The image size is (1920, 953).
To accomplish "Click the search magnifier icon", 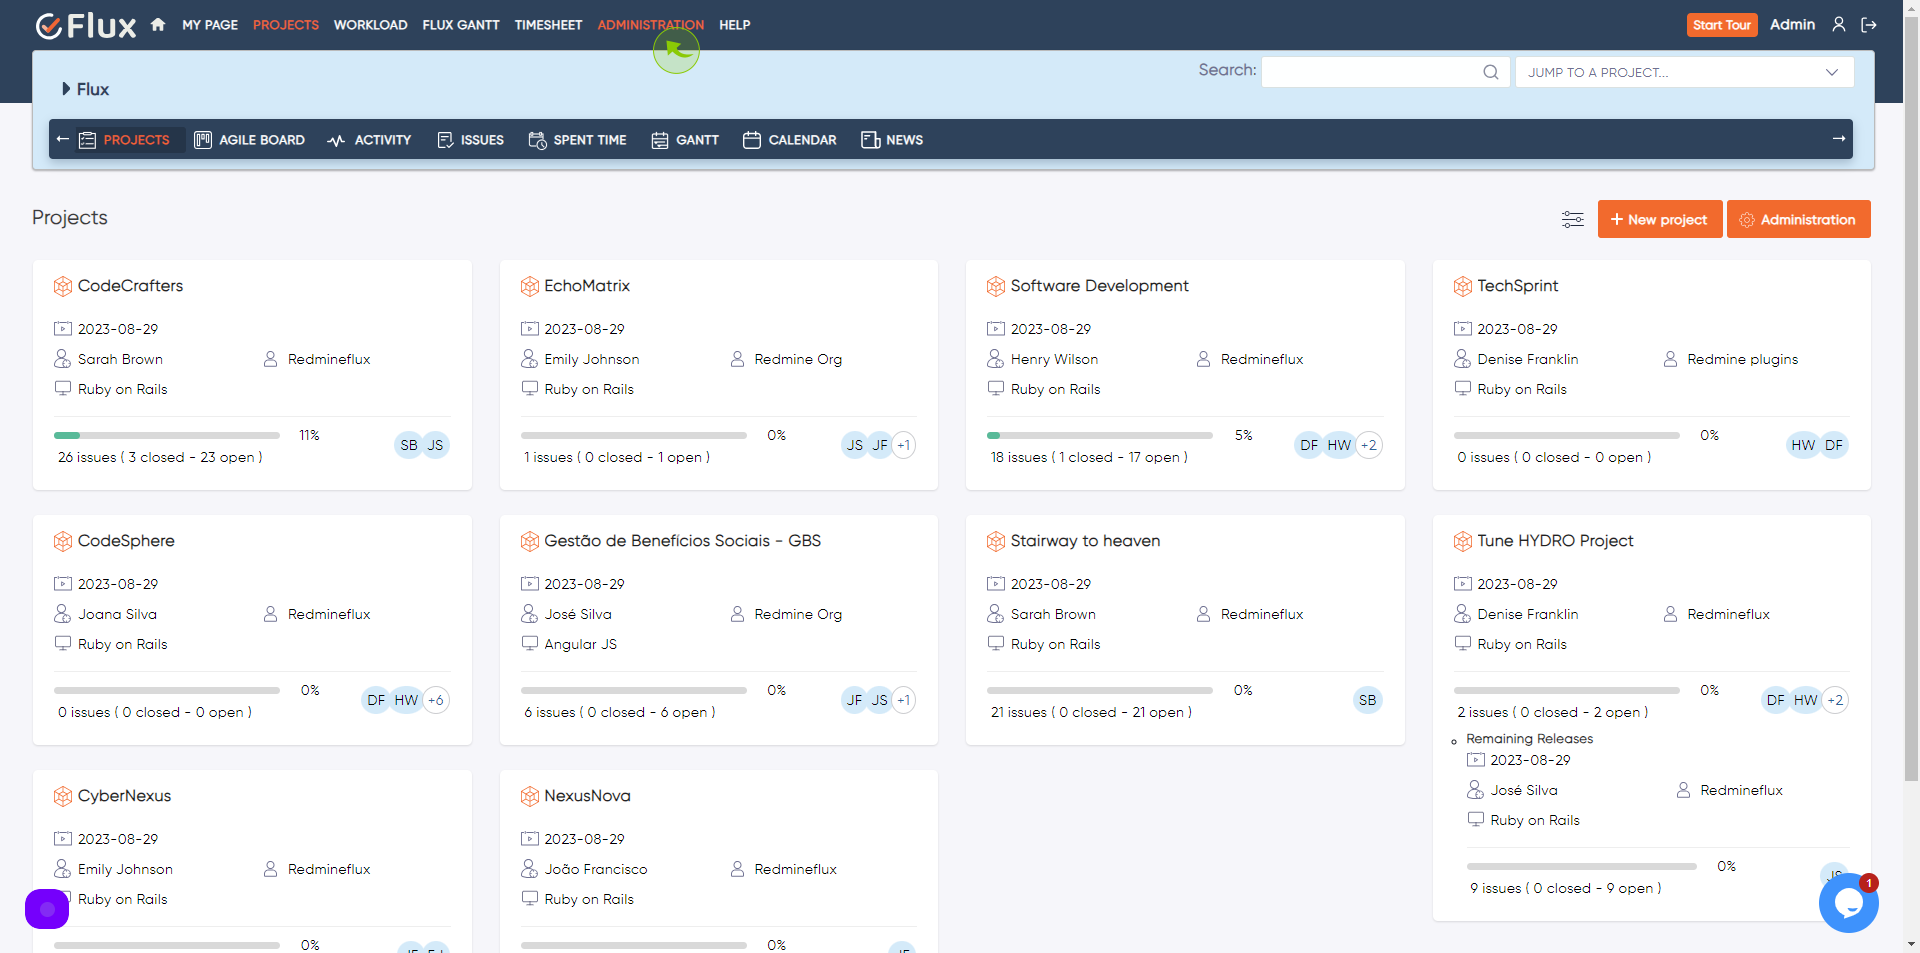I will (x=1490, y=72).
